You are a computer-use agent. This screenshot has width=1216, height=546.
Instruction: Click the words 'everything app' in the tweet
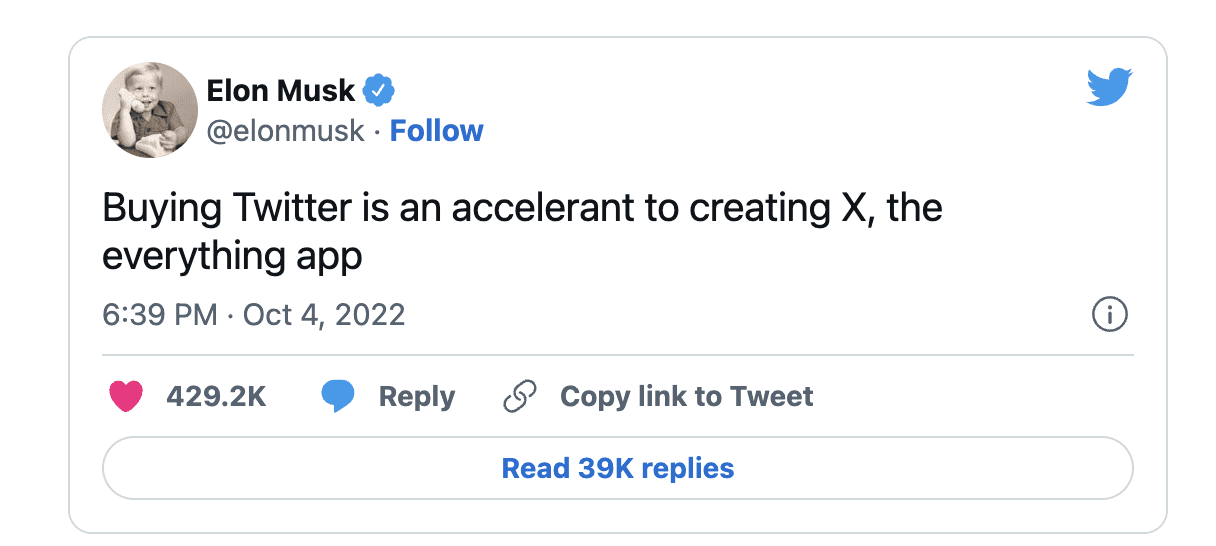tap(232, 257)
